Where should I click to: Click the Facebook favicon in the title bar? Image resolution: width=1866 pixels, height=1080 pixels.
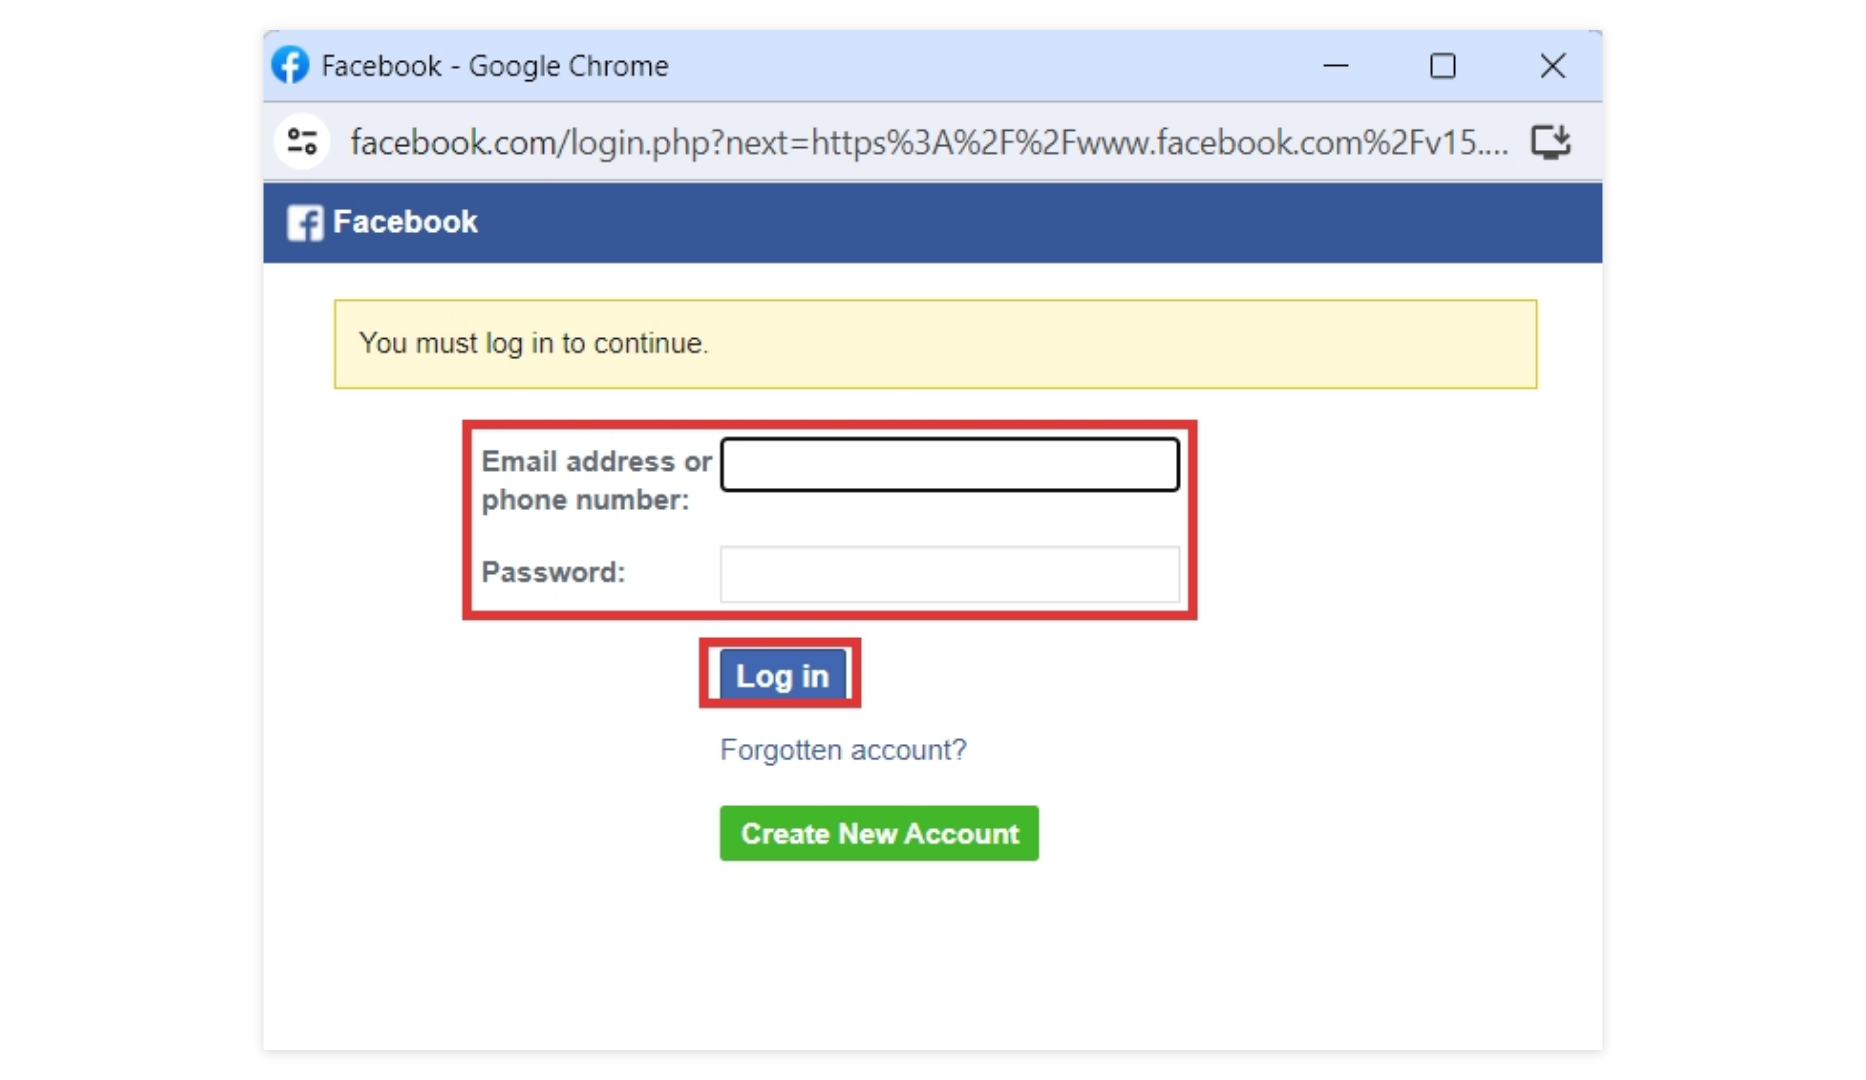point(289,64)
